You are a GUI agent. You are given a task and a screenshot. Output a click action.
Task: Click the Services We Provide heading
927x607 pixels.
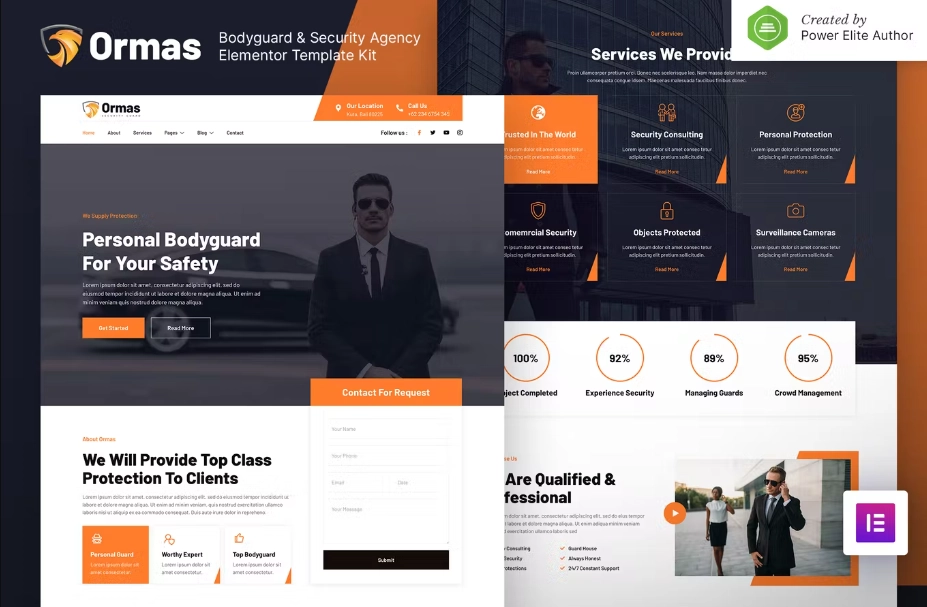(662, 54)
